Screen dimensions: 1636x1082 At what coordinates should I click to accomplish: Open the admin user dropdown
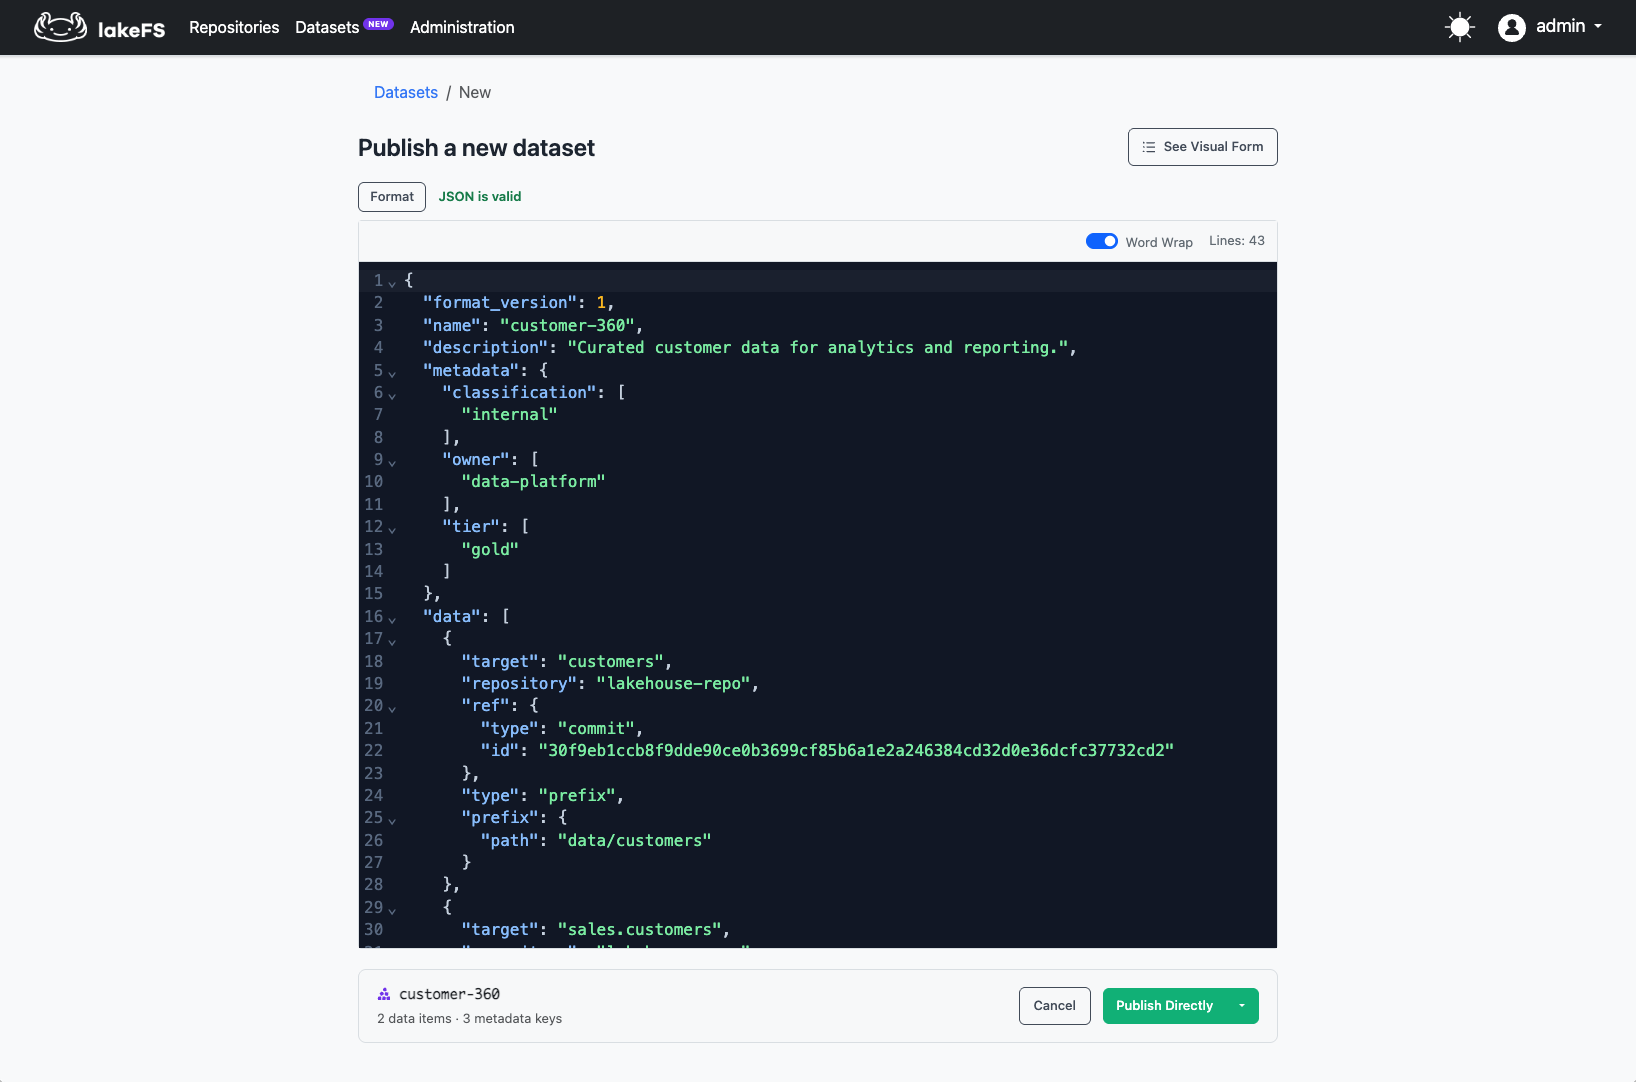coord(1569,27)
